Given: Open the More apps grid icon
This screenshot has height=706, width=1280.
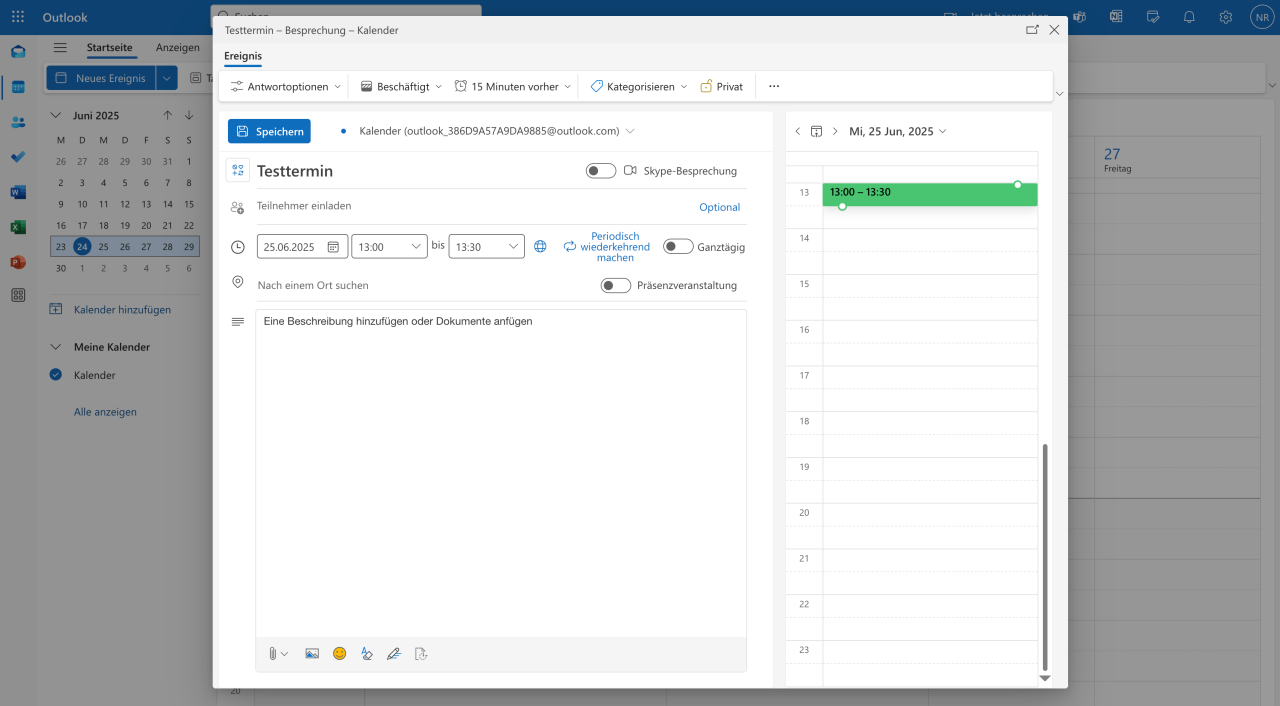Looking at the screenshot, I should [18, 295].
